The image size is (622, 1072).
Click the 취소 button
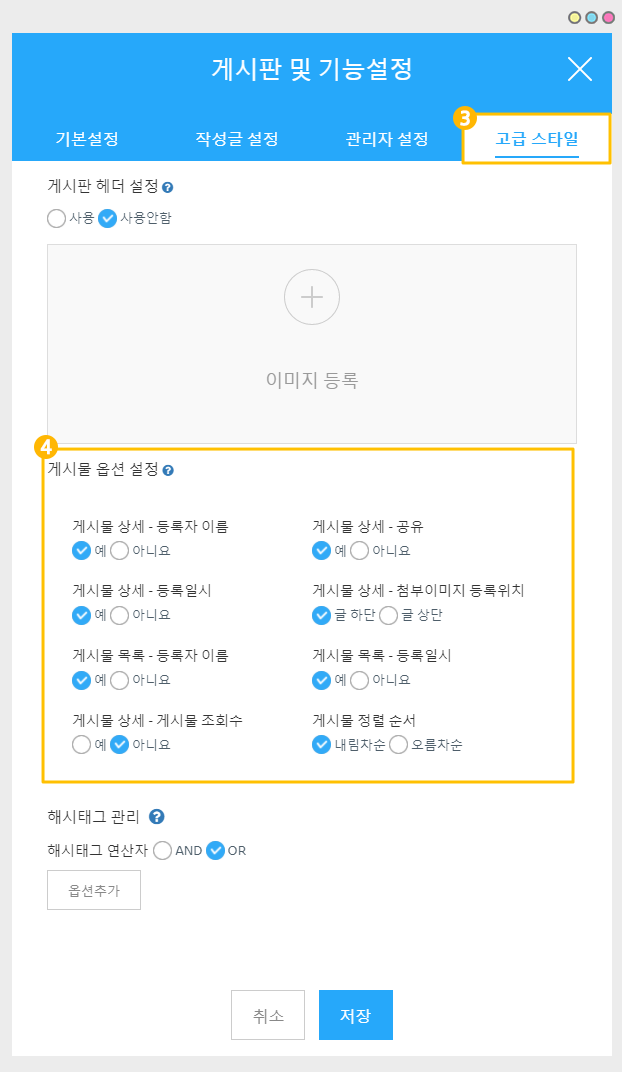pyautogui.click(x=268, y=1016)
